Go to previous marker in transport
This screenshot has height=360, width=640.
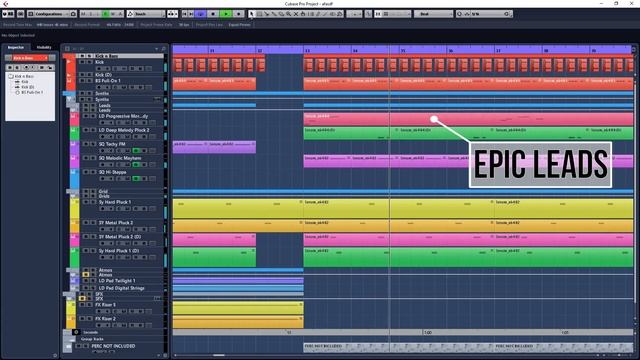[x=184, y=14]
